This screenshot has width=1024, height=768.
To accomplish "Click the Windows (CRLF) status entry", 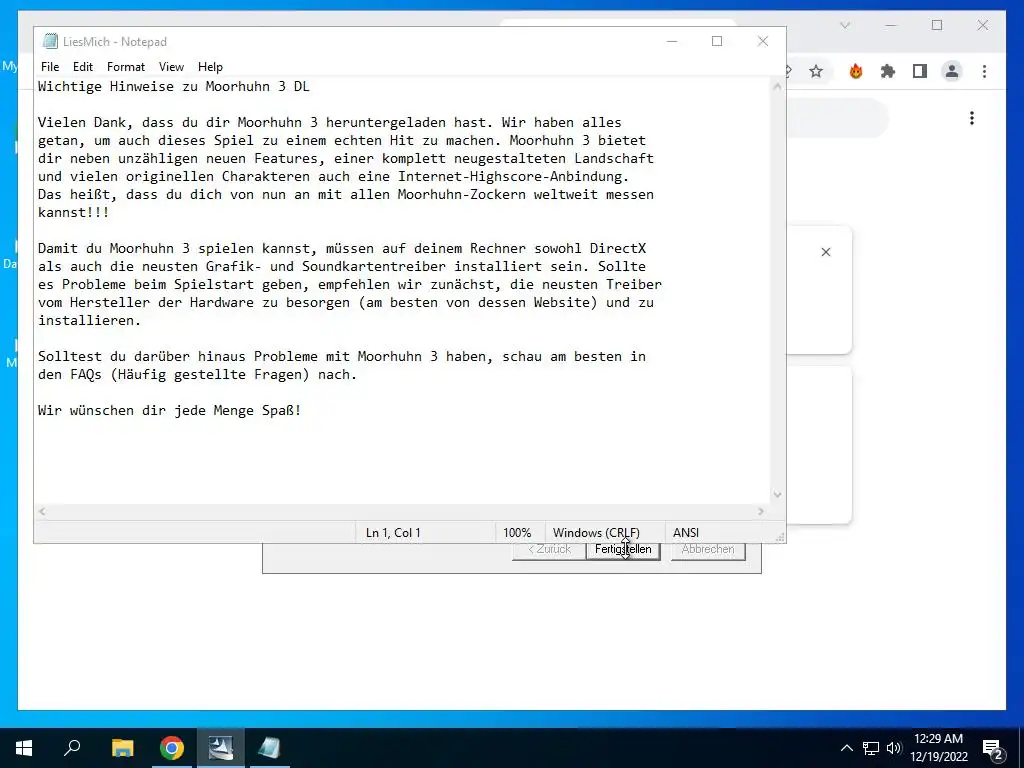I will click(596, 533).
